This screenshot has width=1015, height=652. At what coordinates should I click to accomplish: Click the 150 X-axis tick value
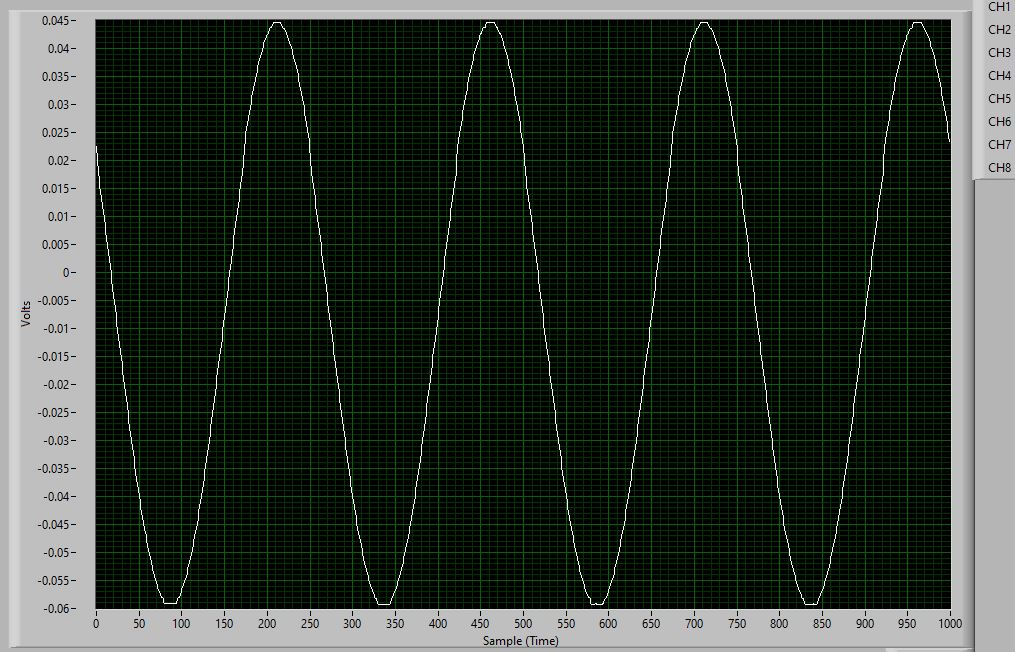coord(224,624)
